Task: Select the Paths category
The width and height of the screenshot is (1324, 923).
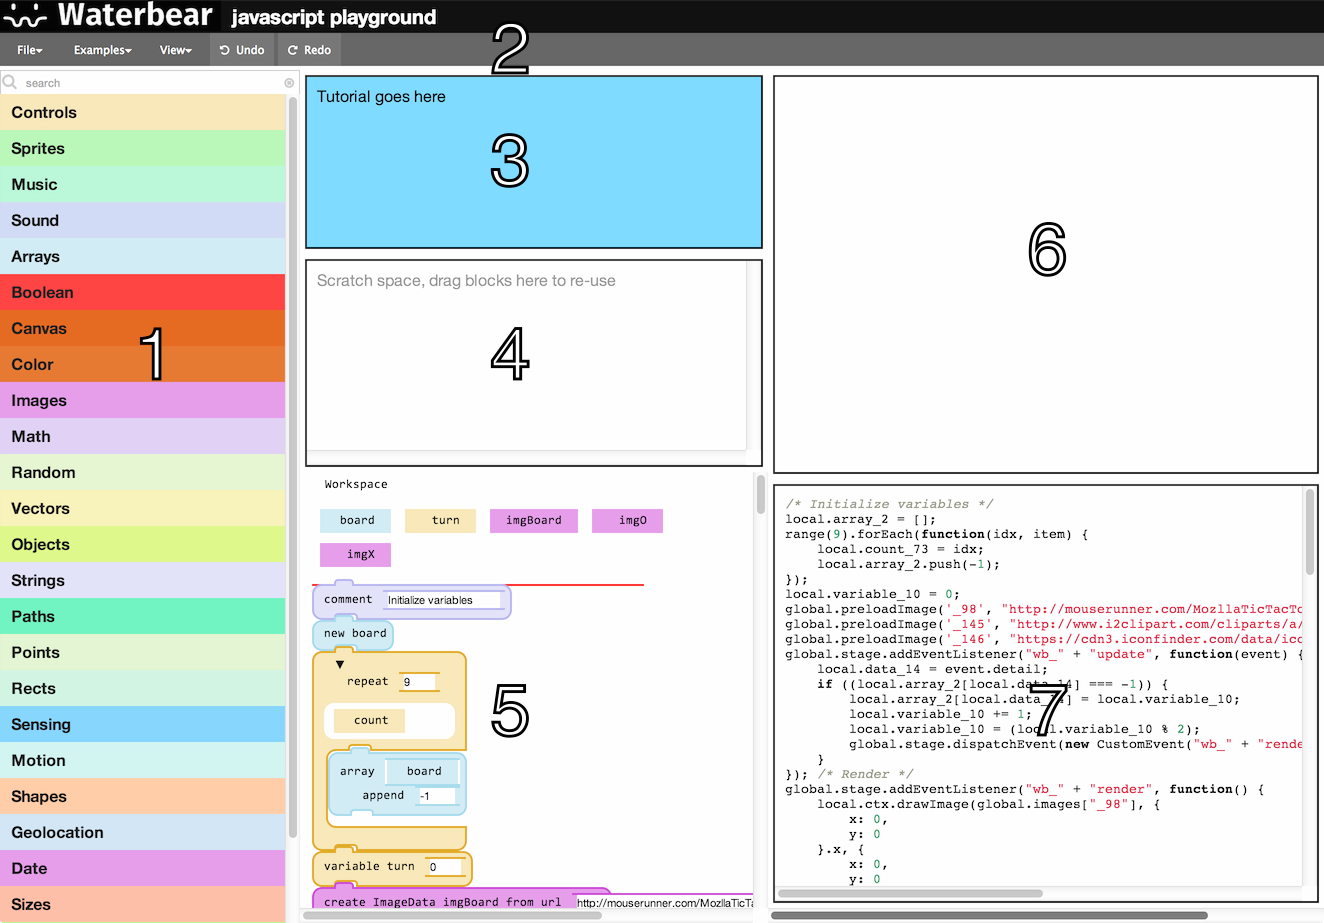Action: [143, 616]
